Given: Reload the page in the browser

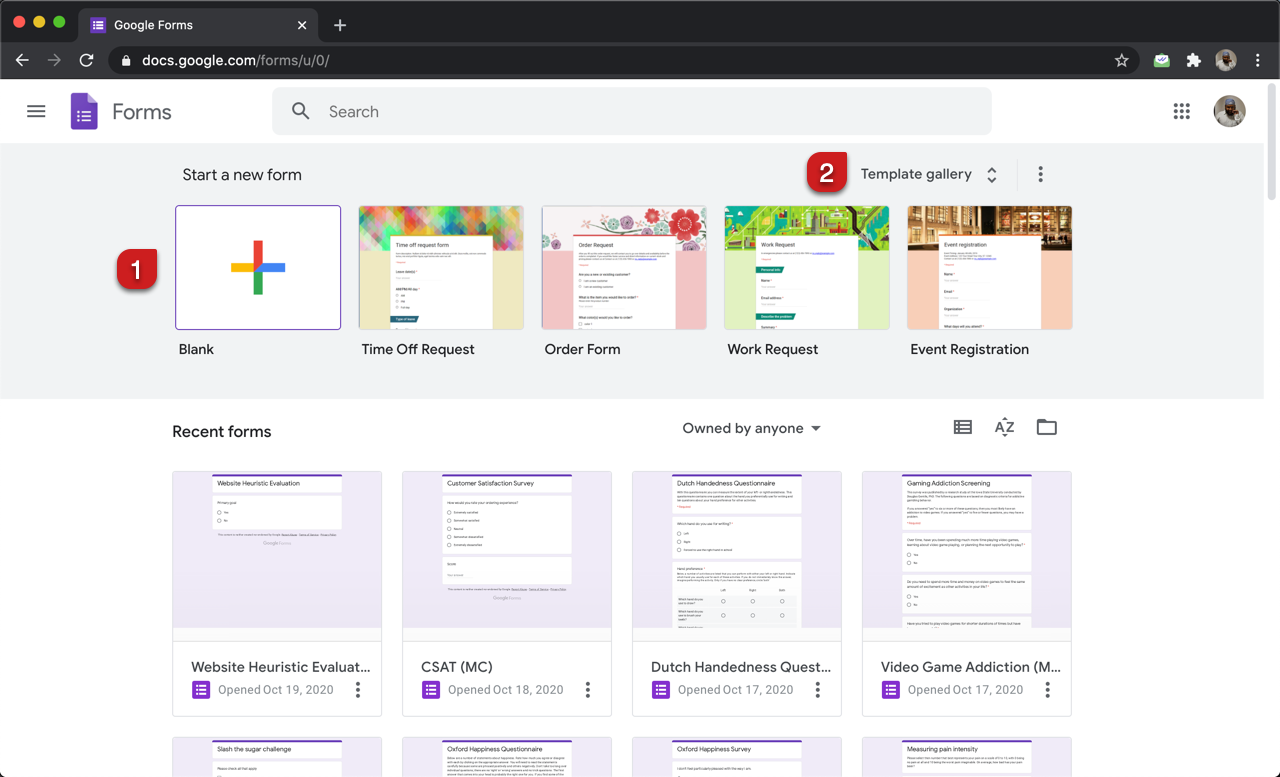Looking at the screenshot, I should coord(87,60).
